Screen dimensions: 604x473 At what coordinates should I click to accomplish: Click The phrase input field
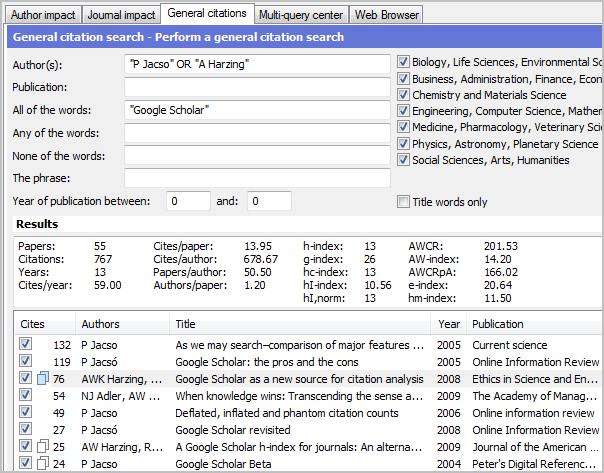click(257, 178)
